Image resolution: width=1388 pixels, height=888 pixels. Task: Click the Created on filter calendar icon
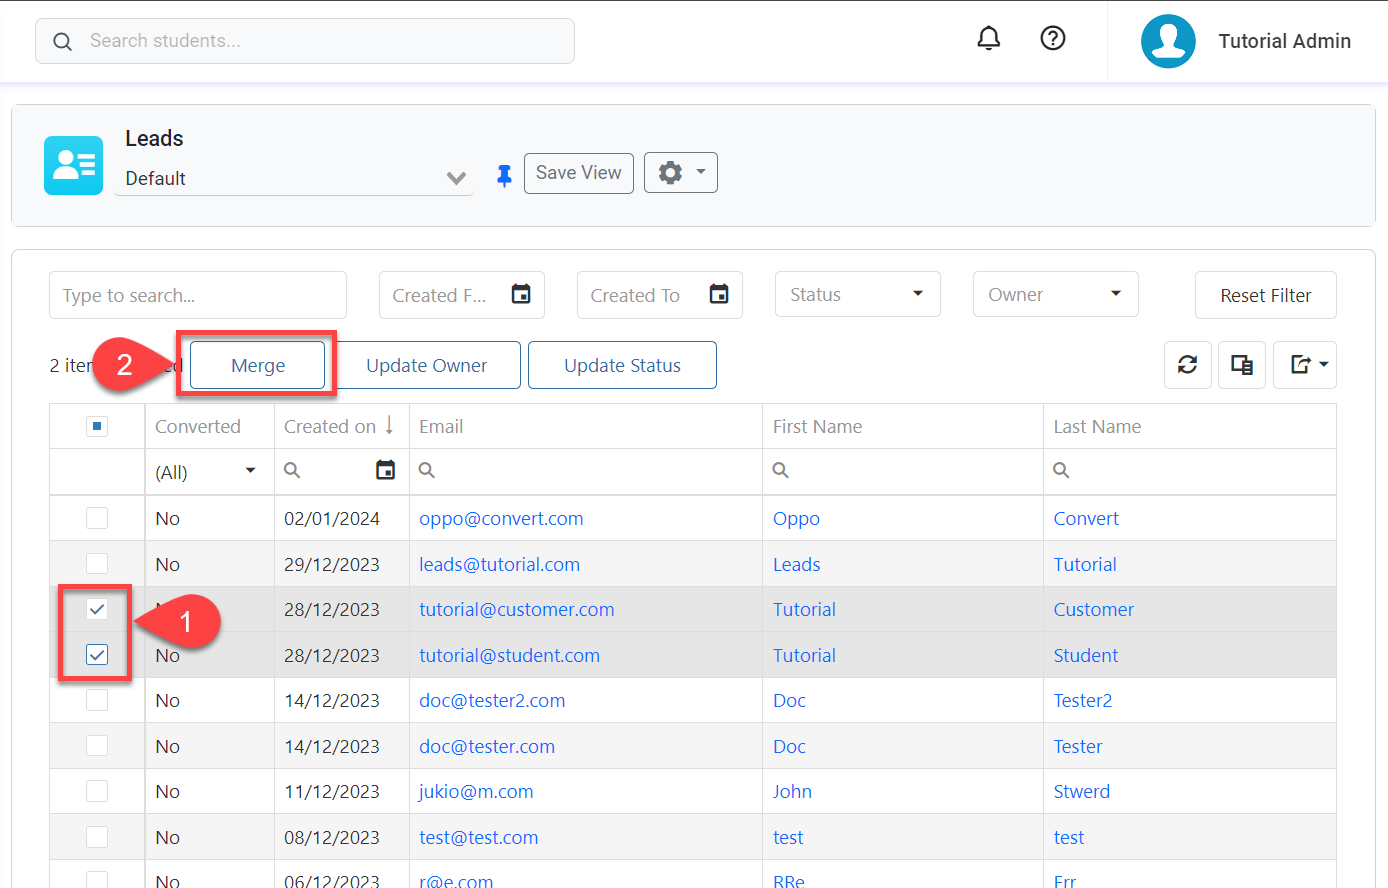tap(385, 470)
